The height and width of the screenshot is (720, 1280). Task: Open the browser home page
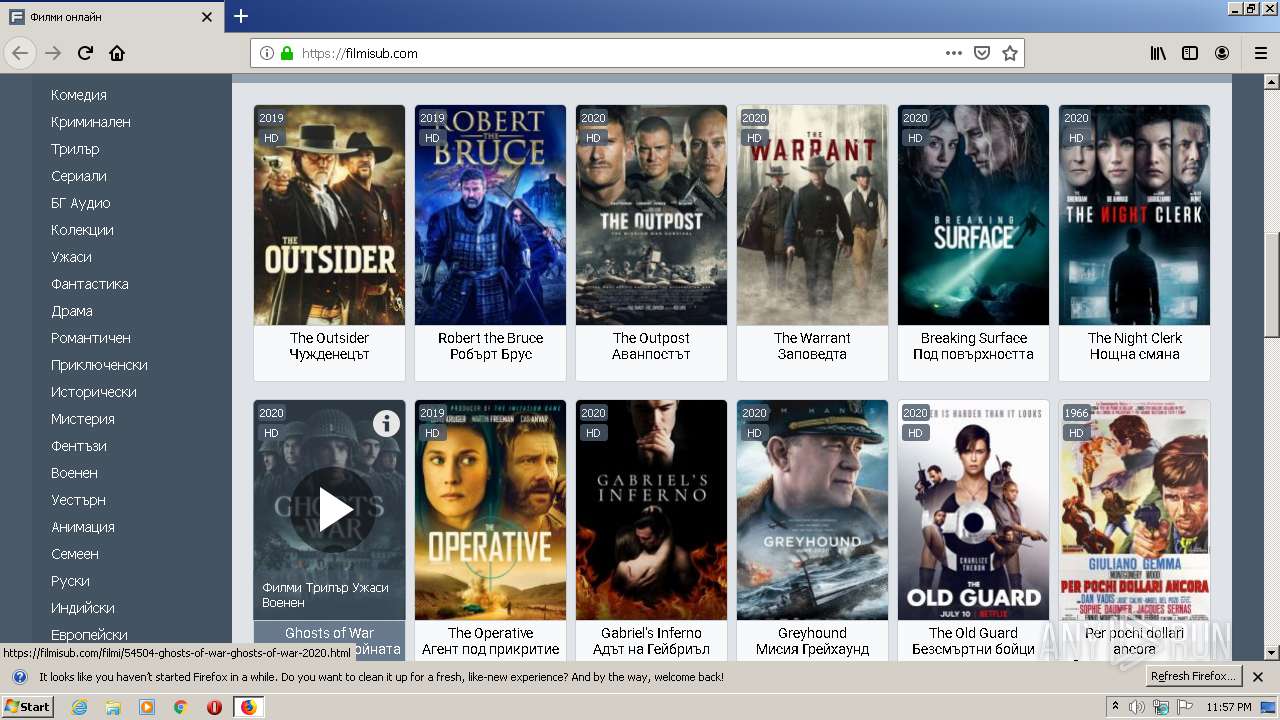(x=117, y=53)
